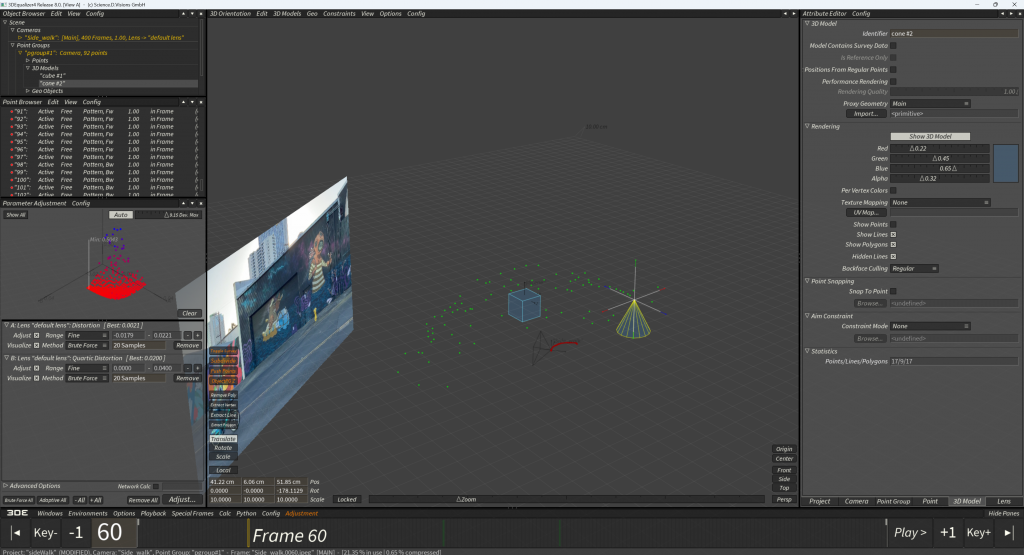The height and width of the screenshot is (555, 1024).
Task: Toggle the Locked scale button
Action: point(347,500)
